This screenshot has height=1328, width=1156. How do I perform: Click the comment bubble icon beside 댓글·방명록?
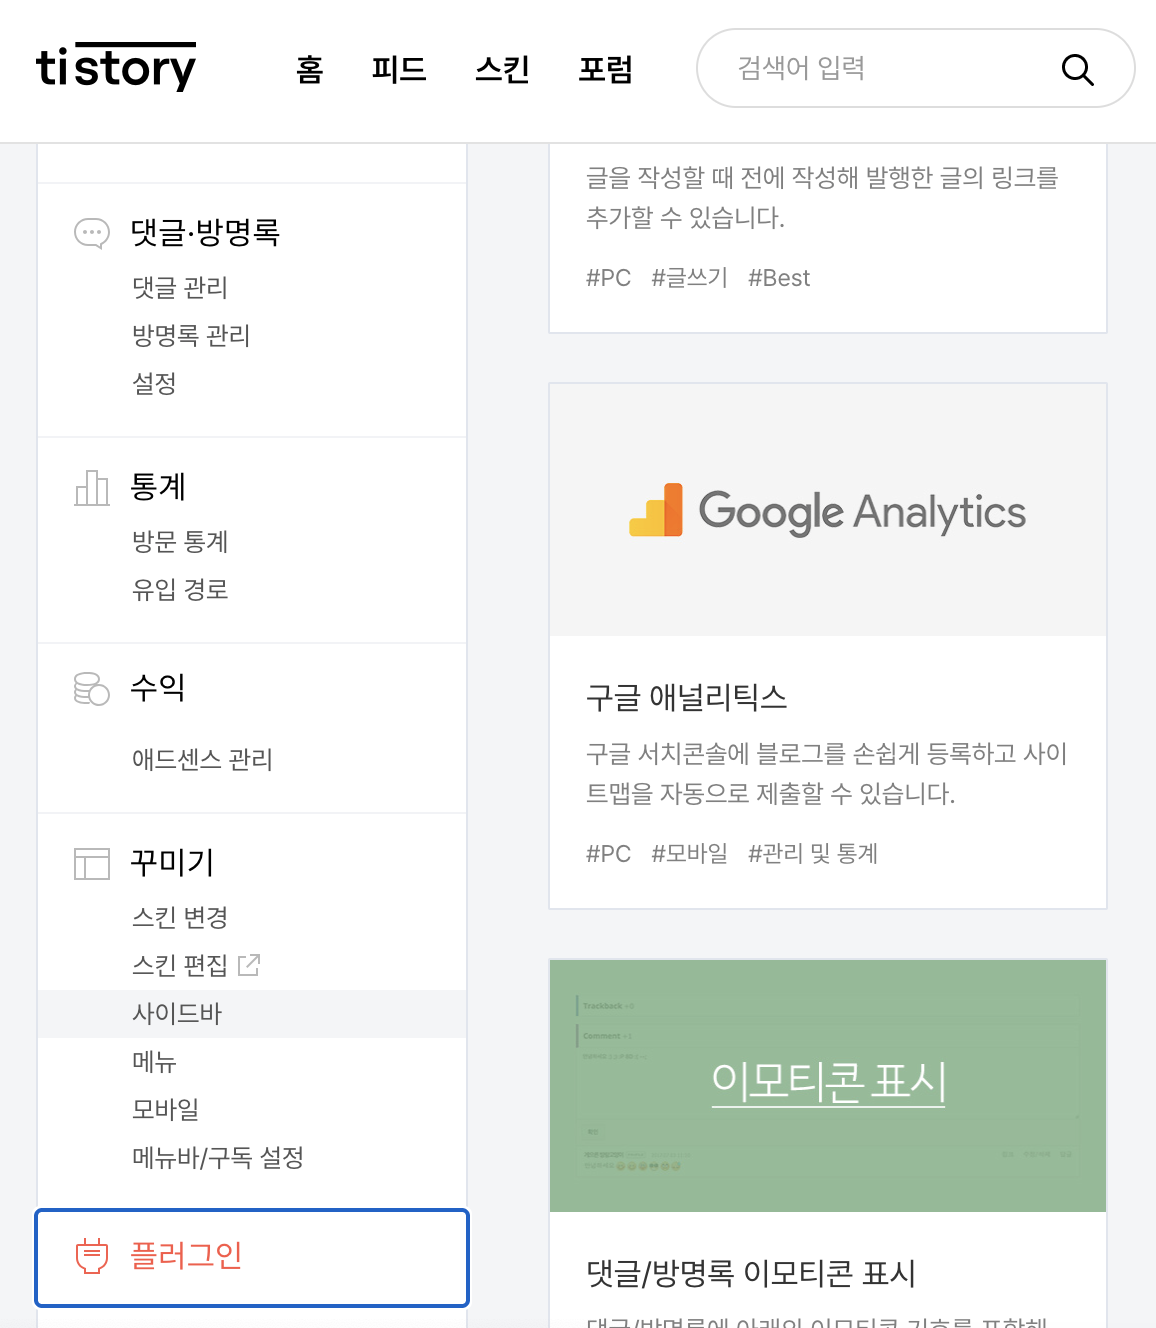[92, 233]
